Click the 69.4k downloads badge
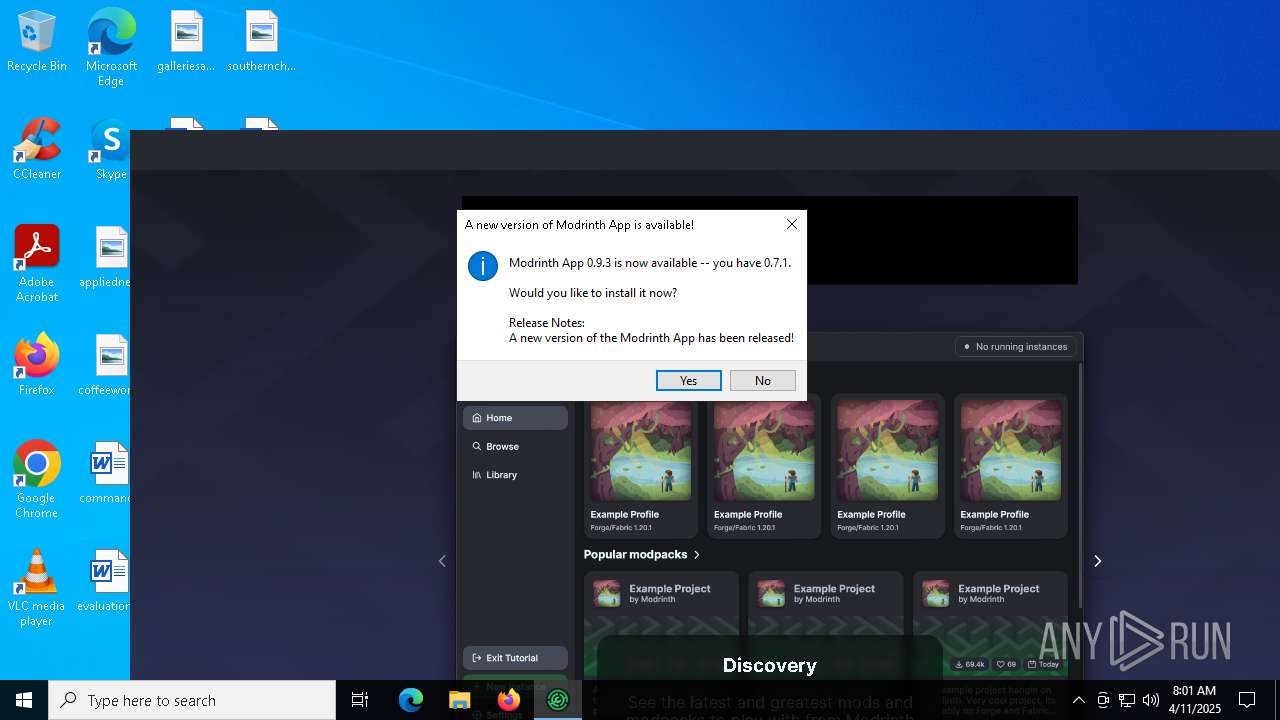Screen dimensions: 1280x720 [970, 664]
